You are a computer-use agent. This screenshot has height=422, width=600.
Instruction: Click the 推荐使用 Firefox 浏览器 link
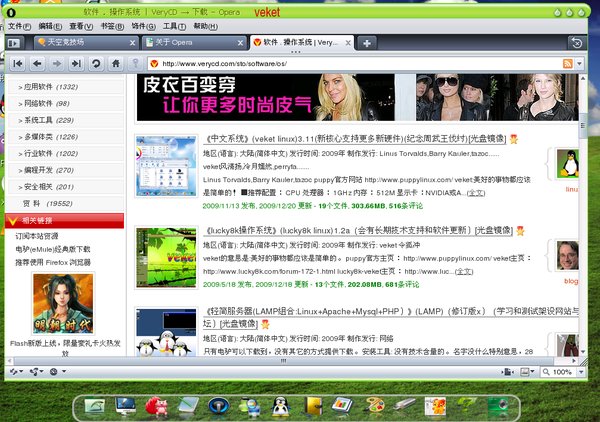(53, 262)
